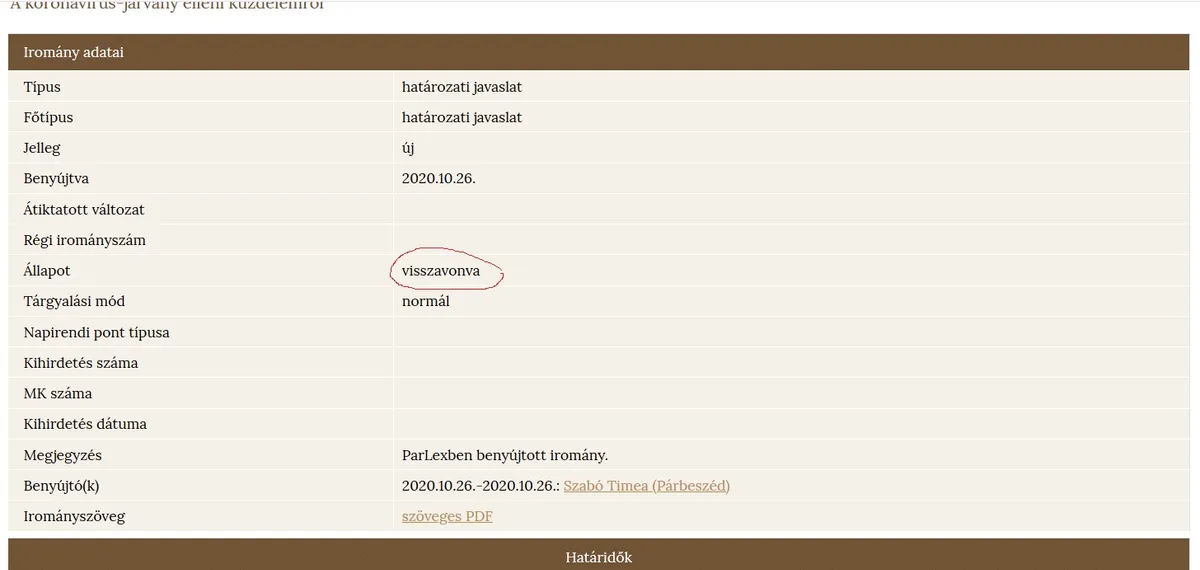Image resolution: width=1200 pixels, height=570 pixels.
Task: Click the normál value for Tárgyalási mód
Action: click(x=425, y=301)
